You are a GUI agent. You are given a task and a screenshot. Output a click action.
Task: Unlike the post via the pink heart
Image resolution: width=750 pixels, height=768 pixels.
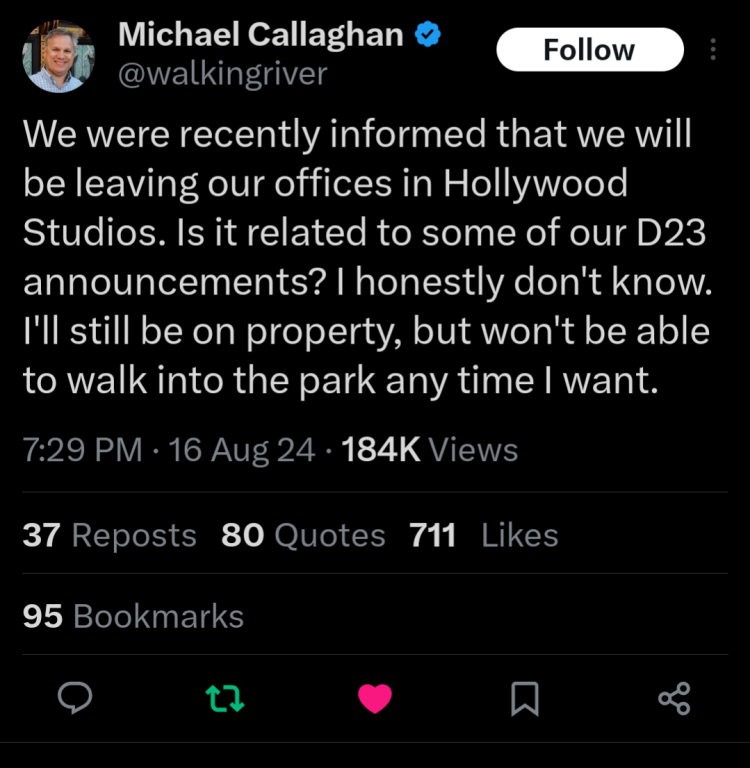[x=374, y=698]
